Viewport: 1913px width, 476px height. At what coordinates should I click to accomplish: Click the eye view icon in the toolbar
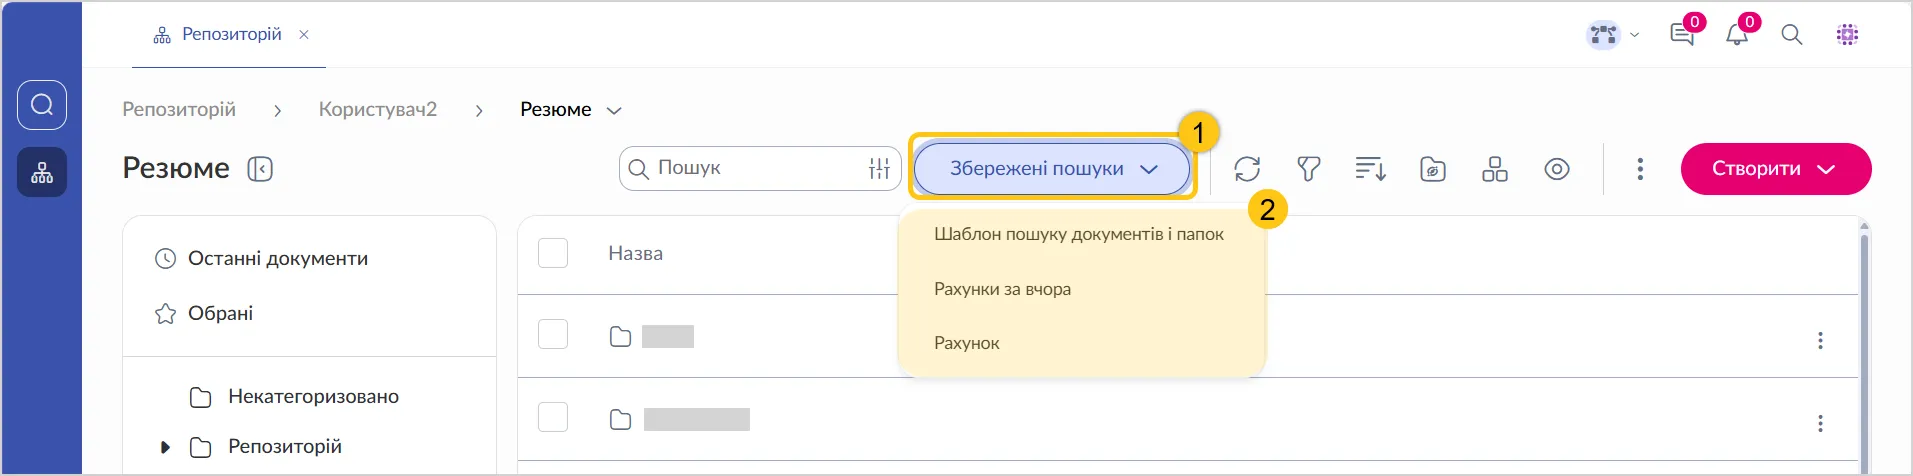1556,169
